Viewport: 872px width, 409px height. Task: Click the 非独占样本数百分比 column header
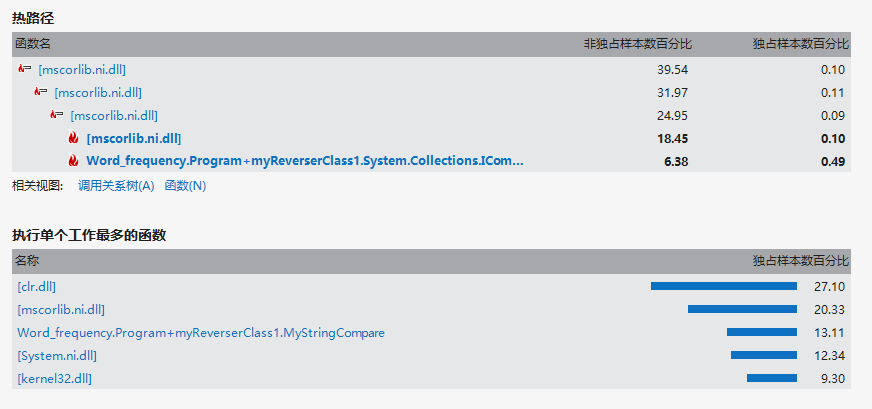(638, 44)
